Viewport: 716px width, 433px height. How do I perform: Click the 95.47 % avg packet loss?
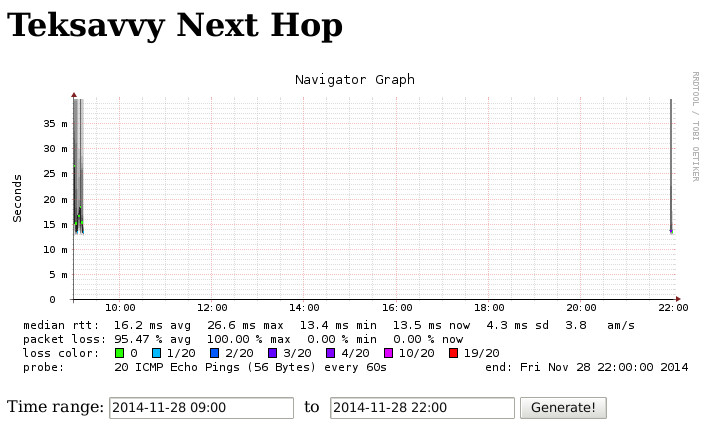click(152, 339)
